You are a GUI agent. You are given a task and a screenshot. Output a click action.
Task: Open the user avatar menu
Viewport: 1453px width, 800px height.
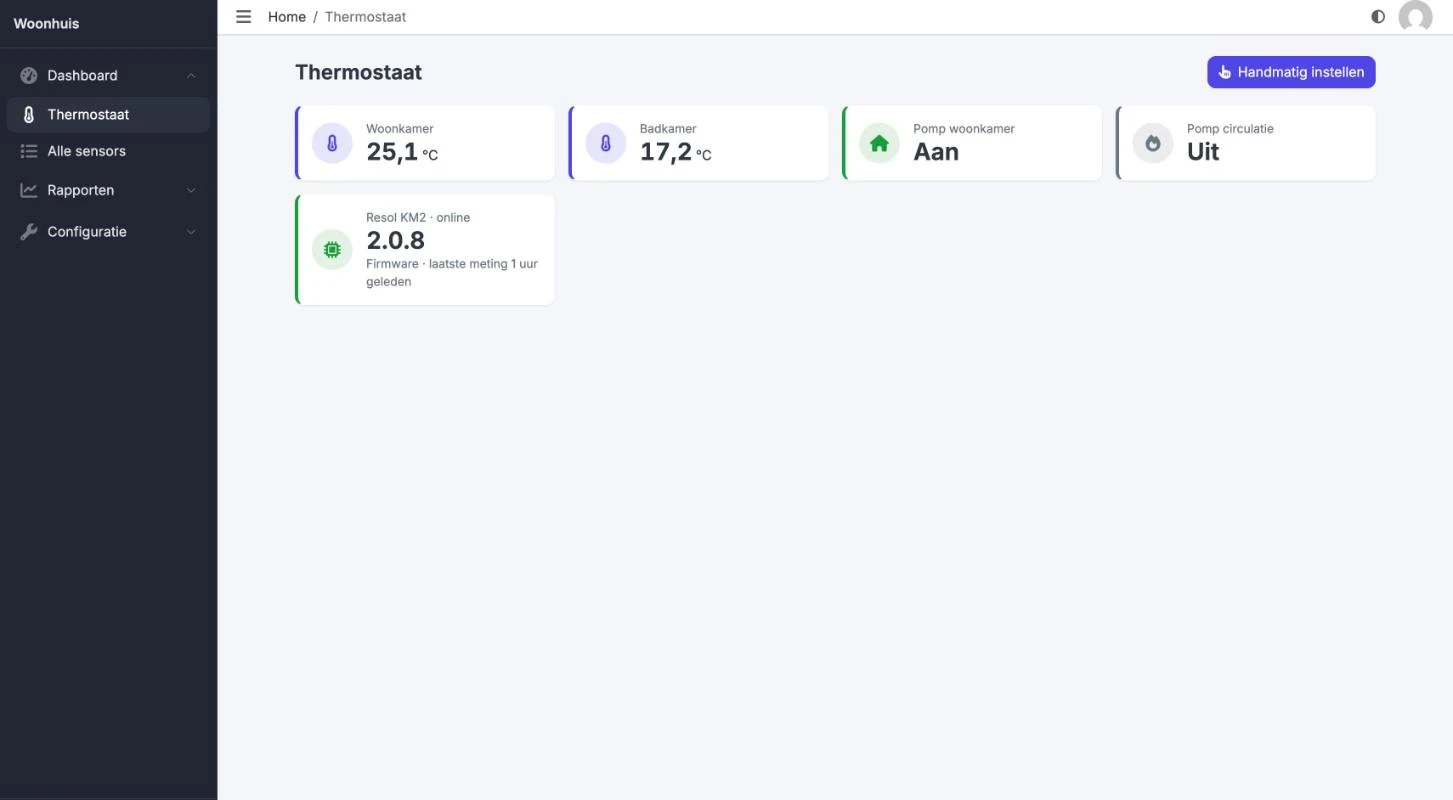click(x=1415, y=17)
